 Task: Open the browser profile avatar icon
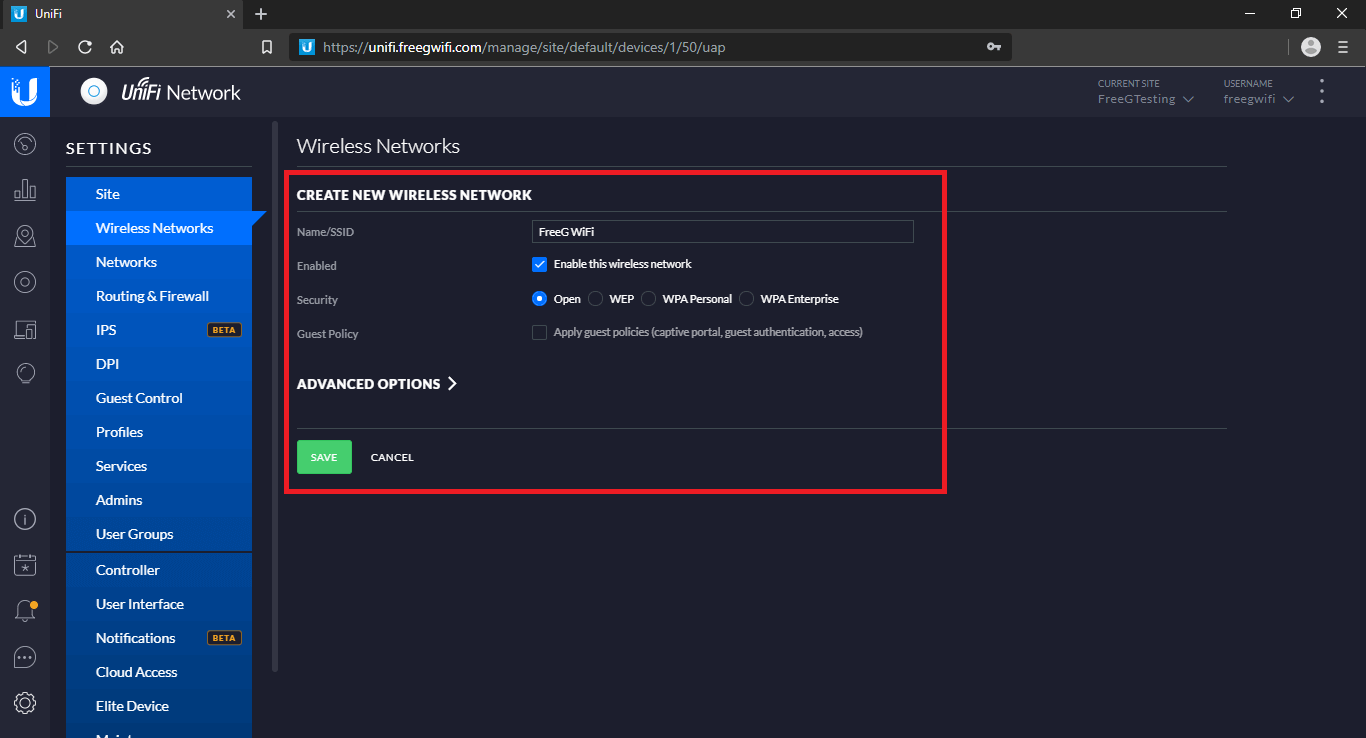(1311, 47)
